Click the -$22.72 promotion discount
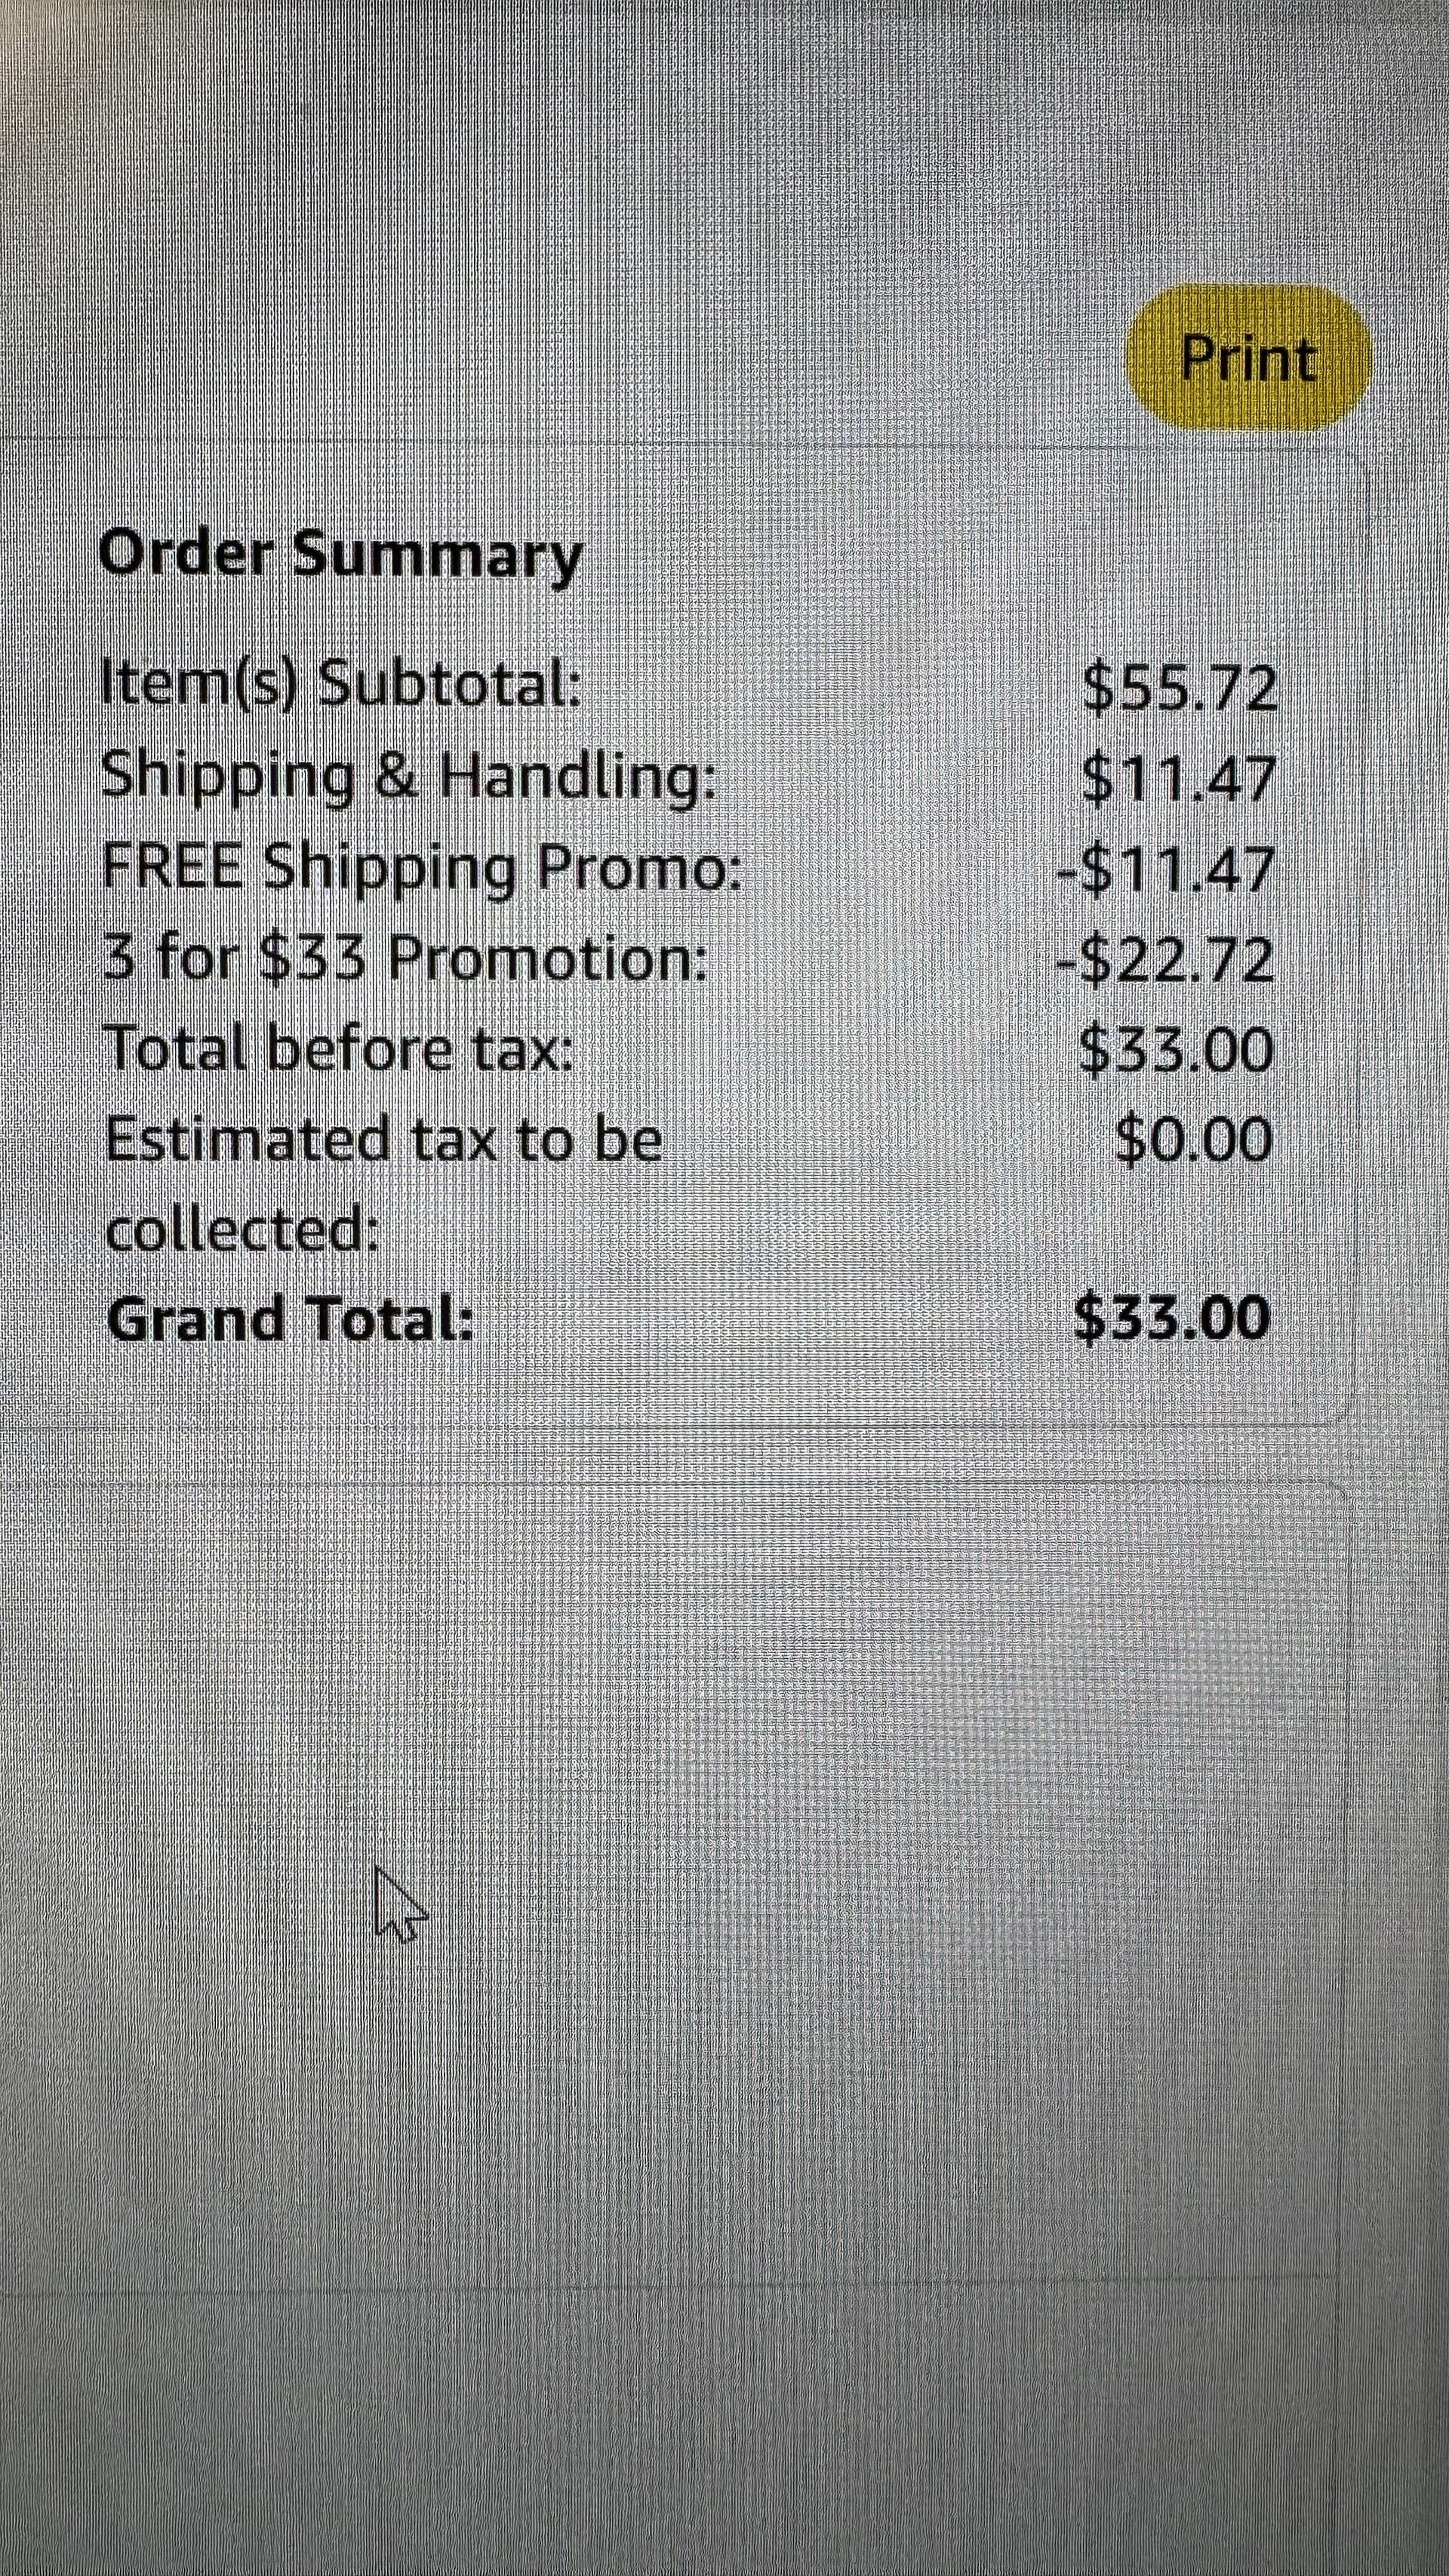The height and width of the screenshot is (2576, 1449). coord(1166,959)
